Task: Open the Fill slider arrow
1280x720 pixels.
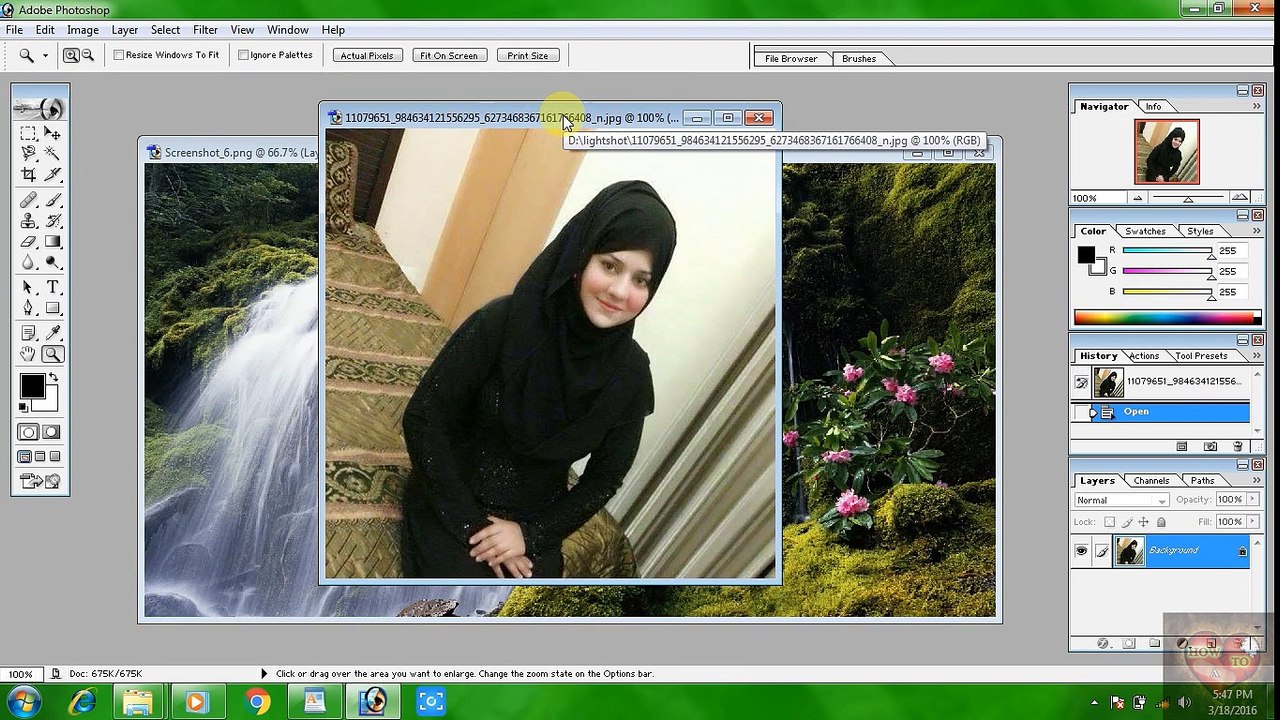Action: click(1251, 522)
